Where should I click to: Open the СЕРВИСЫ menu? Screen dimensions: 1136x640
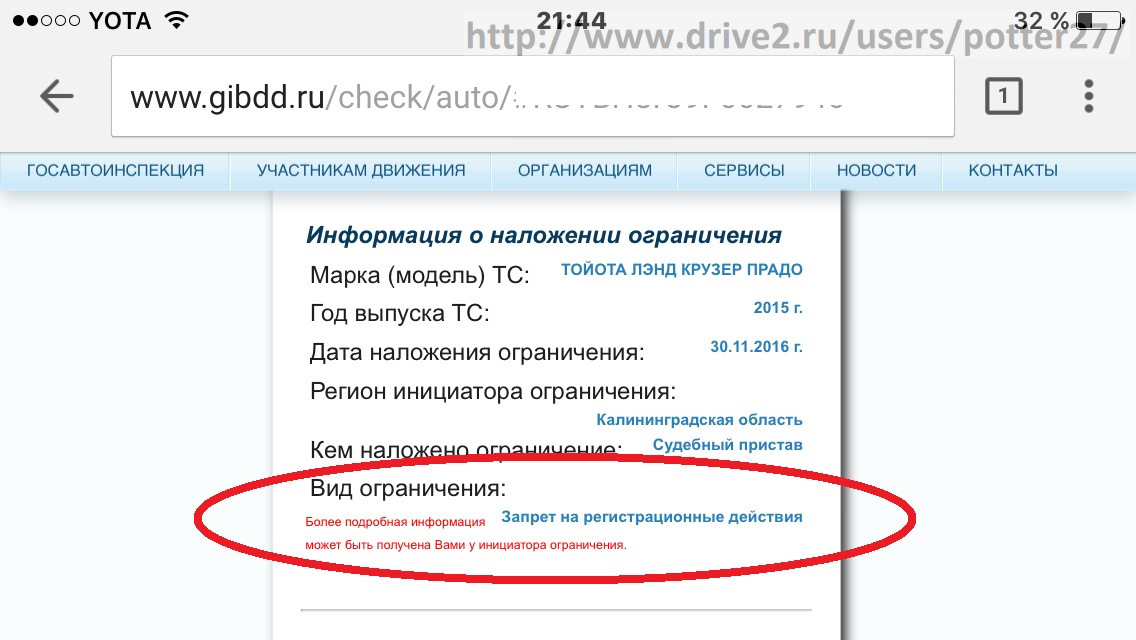pos(744,171)
